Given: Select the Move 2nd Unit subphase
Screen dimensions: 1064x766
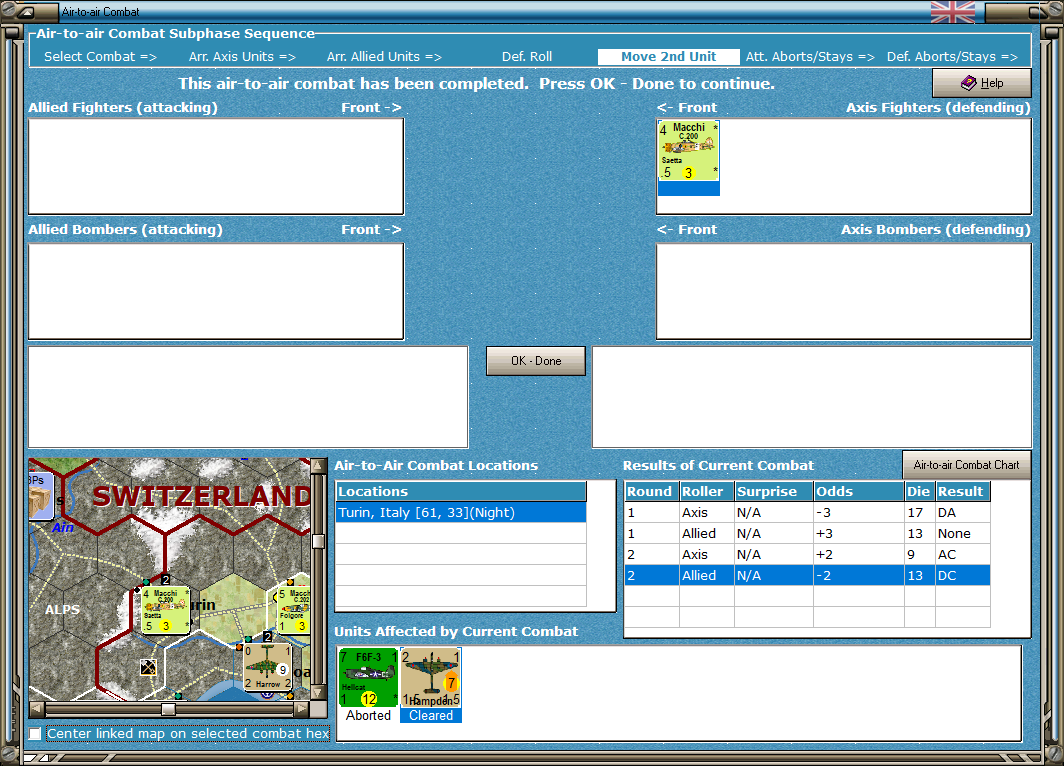Looking at the screenshot, I should pyautogui.click(x=668, y=57).
